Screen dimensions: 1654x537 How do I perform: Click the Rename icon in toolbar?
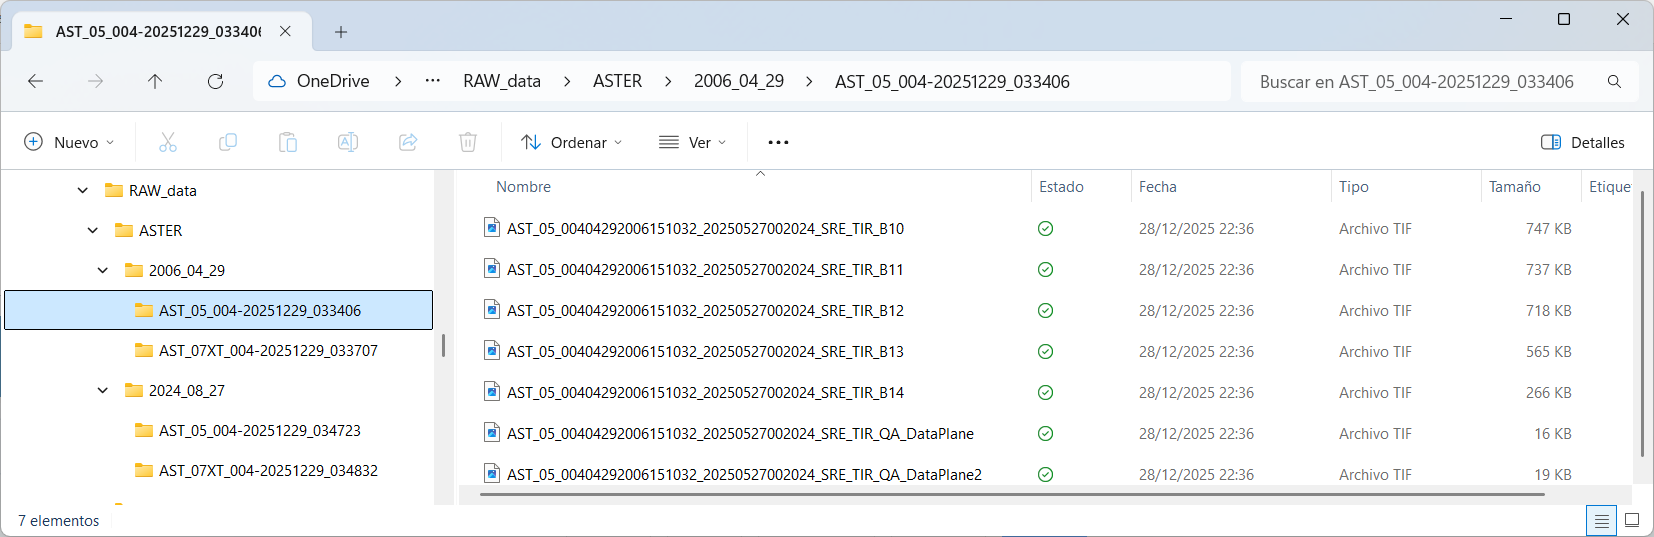coord(348,142)
